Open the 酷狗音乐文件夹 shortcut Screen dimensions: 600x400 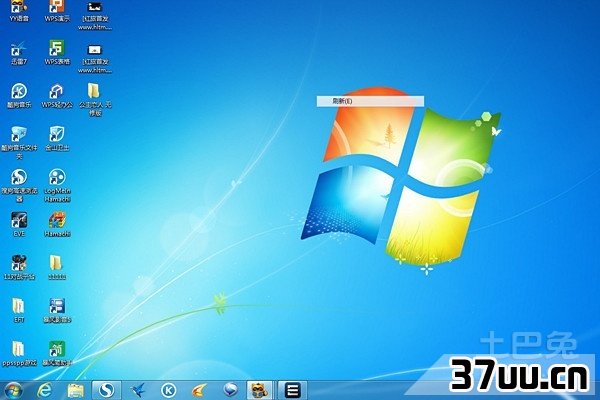19,143
